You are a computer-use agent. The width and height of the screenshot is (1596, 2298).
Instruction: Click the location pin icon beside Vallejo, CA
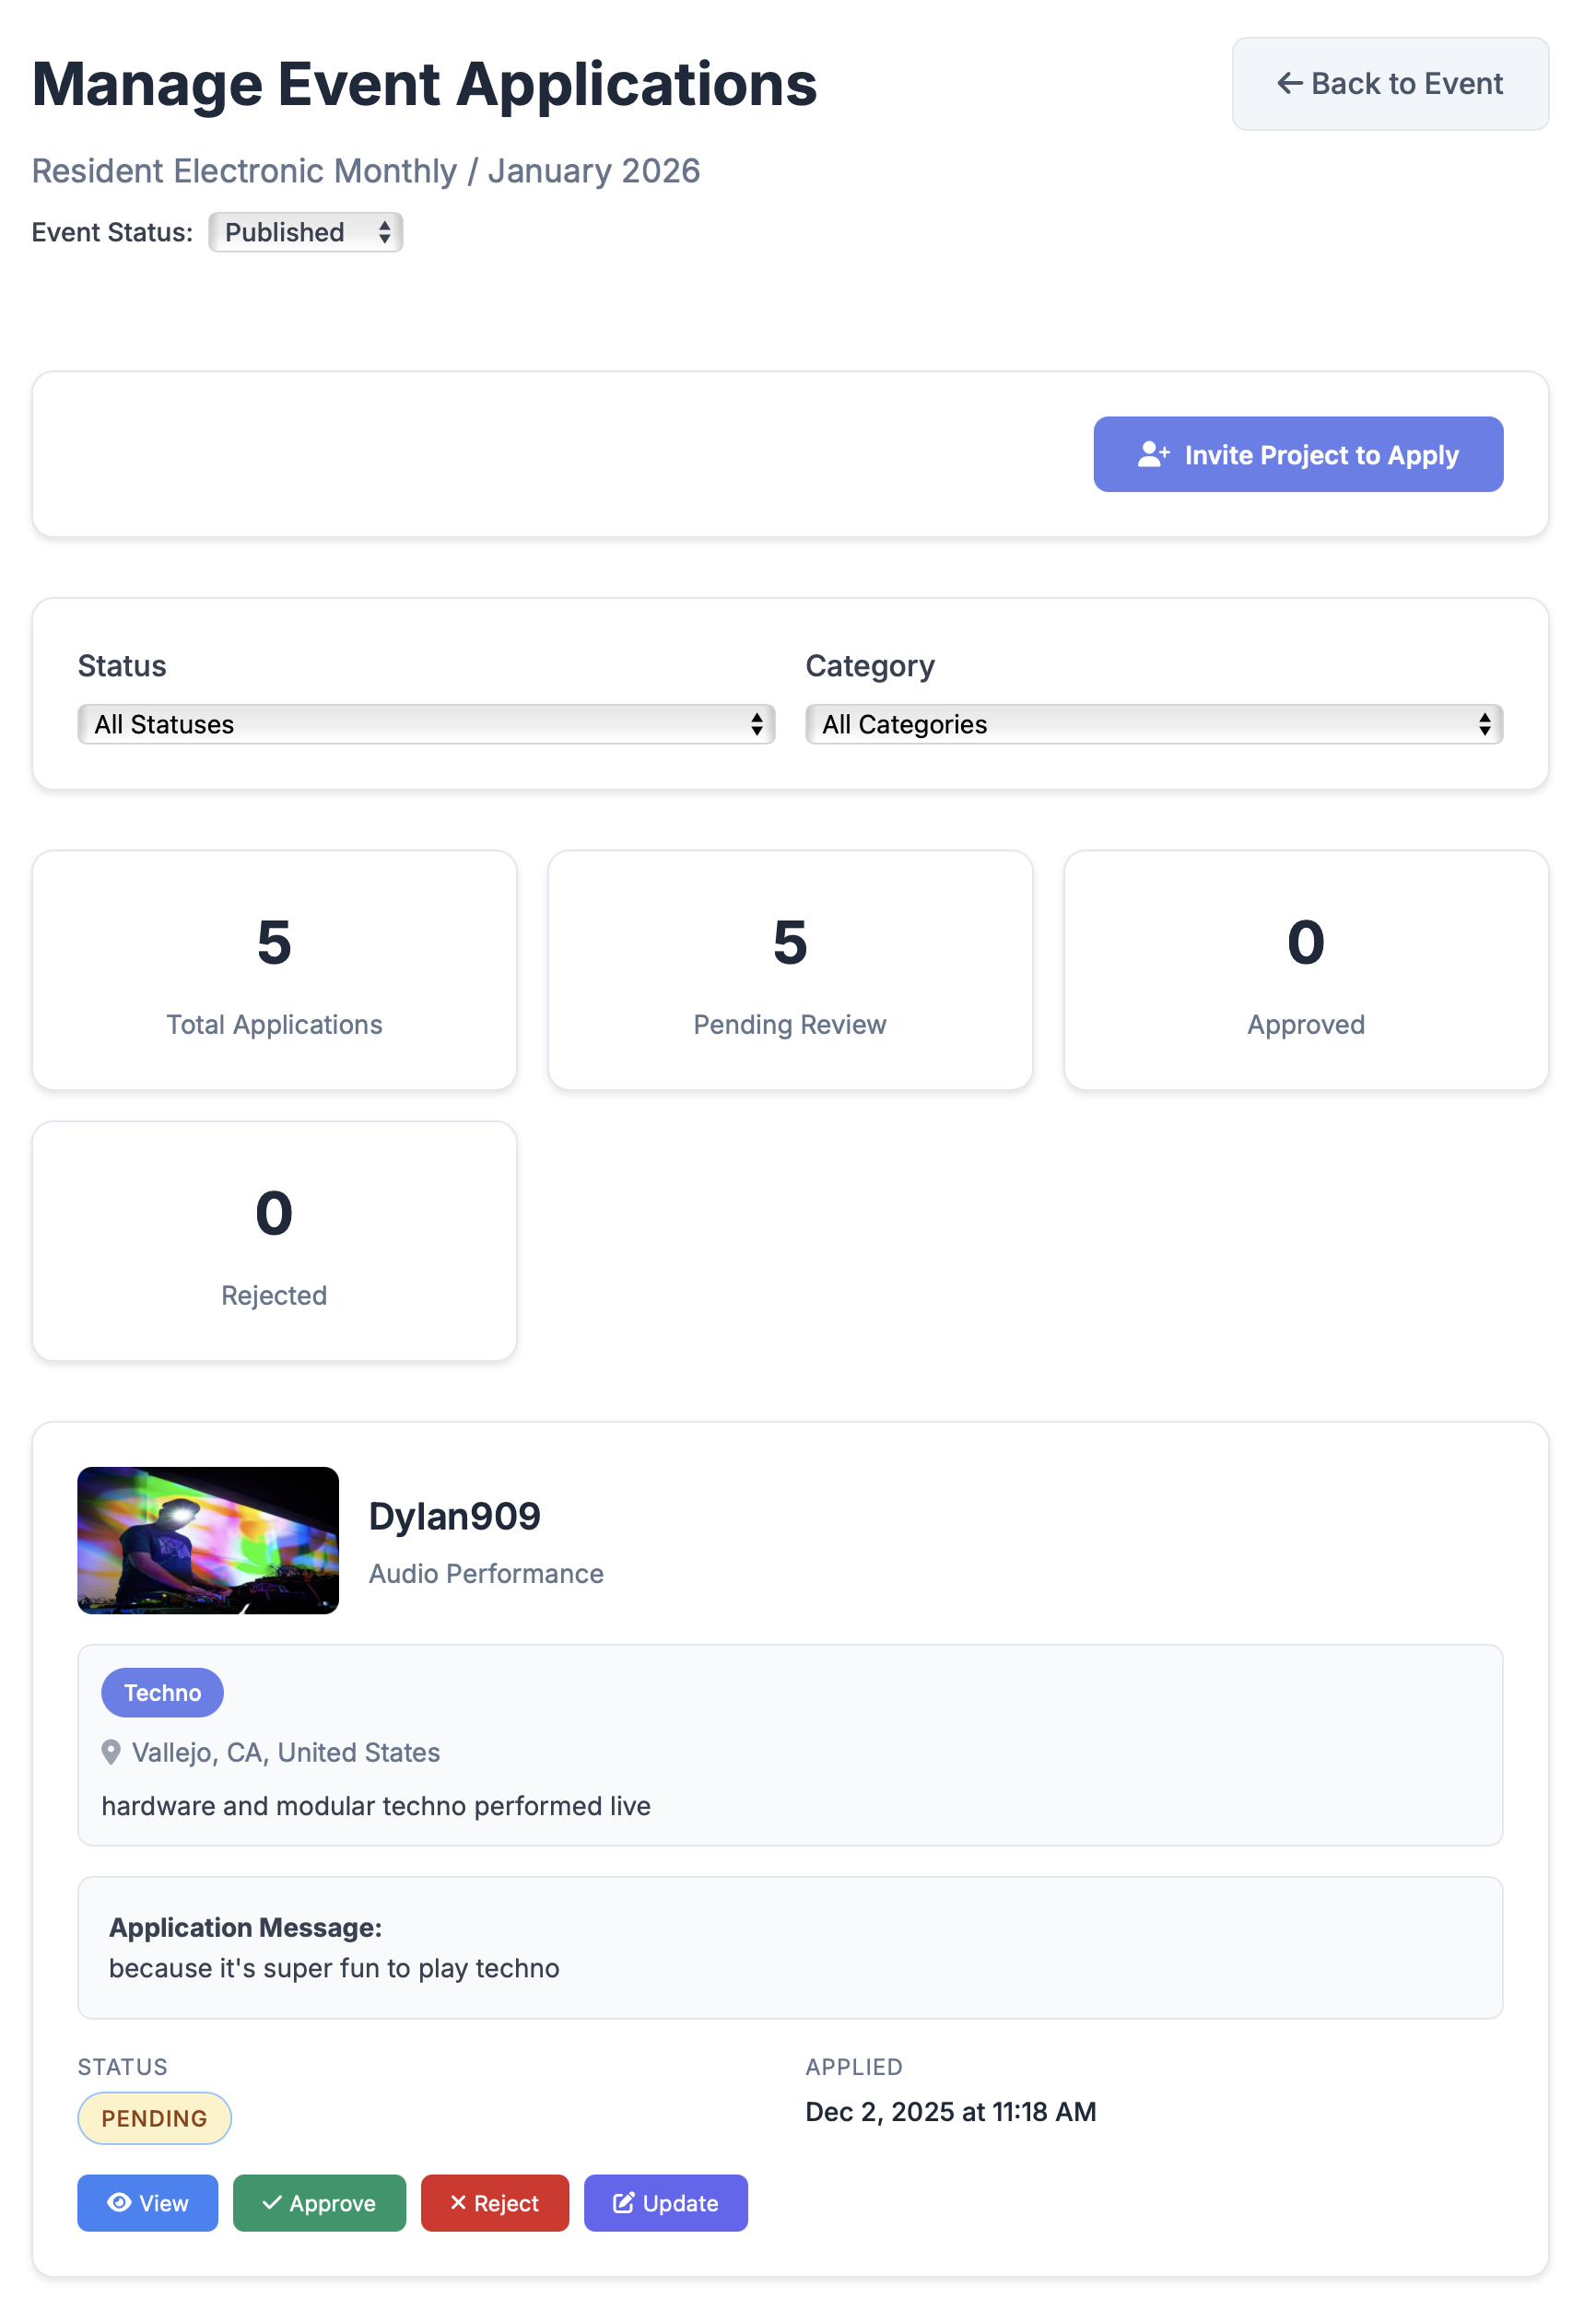click(111, 1752)
